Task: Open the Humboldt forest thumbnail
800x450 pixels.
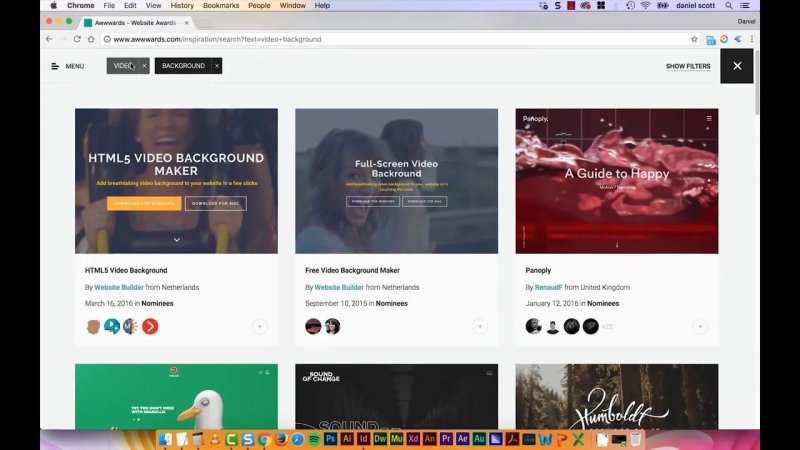Action: (617, 396)
